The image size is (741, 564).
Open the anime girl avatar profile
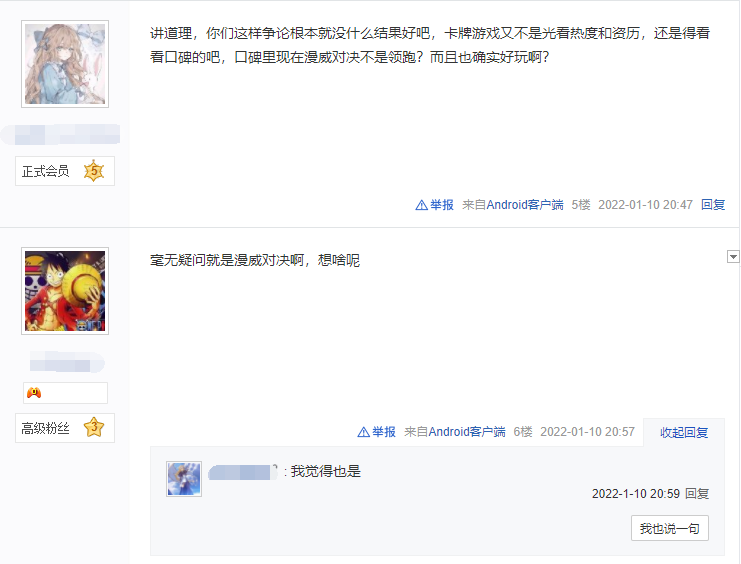pos(65,64)
